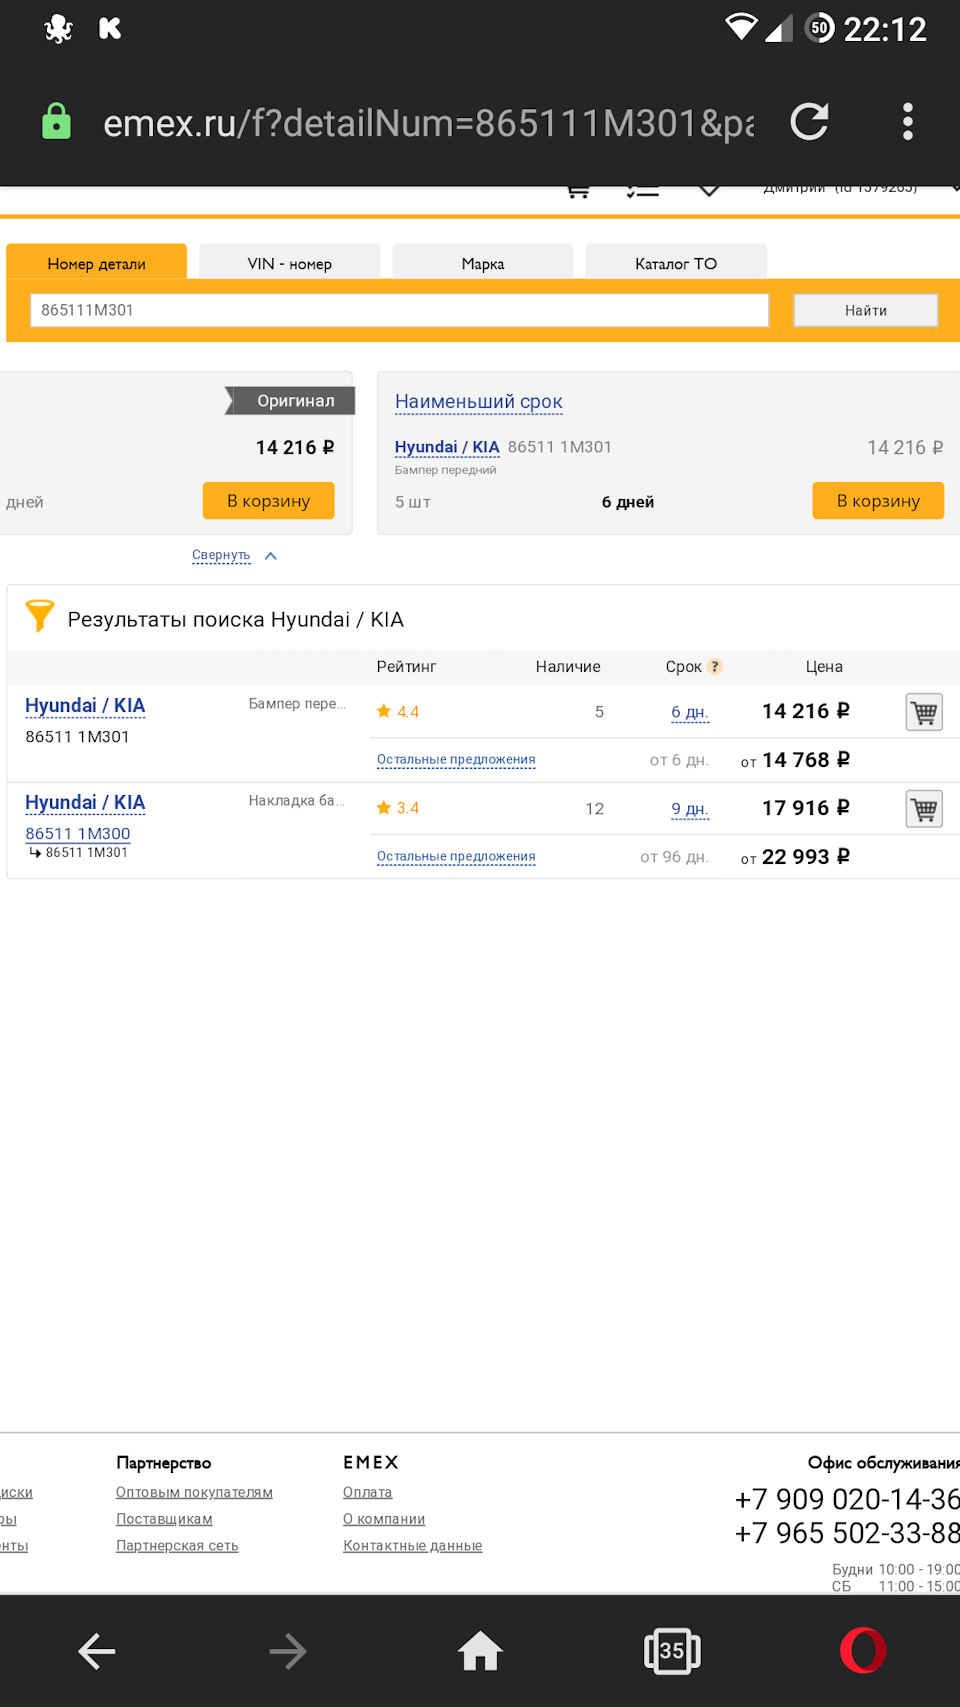Switch to the VIN - номер tab

click(x=290, y=263)
